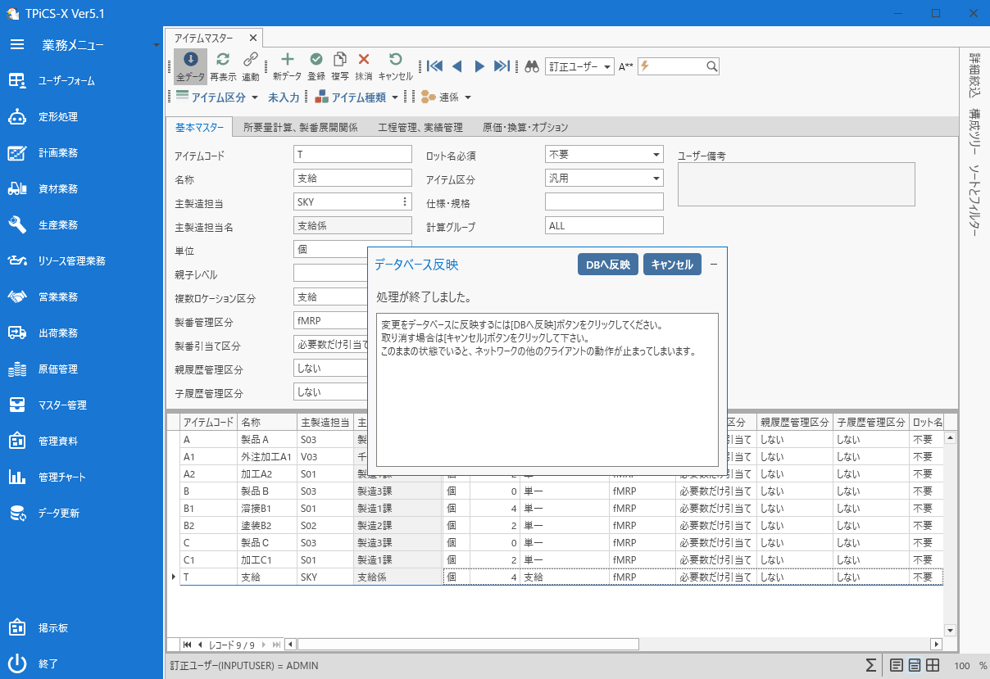990x679 pixels.
Task: Open the 訂正ユーザー dropdown in toolbar
Action: click(582, 67)
